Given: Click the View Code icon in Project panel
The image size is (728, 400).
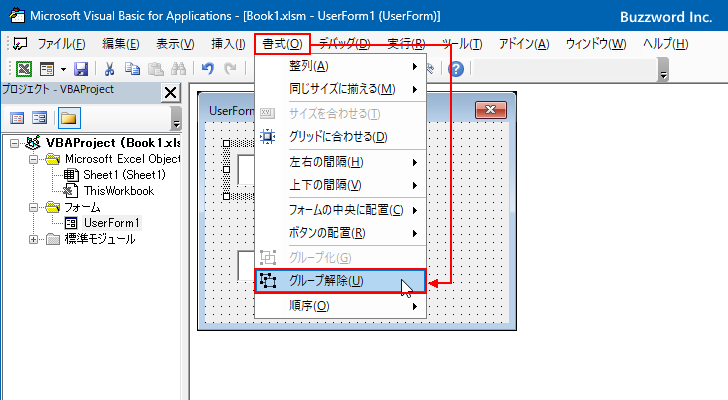Looking at the screenshot, I should (x=17, y=118).
